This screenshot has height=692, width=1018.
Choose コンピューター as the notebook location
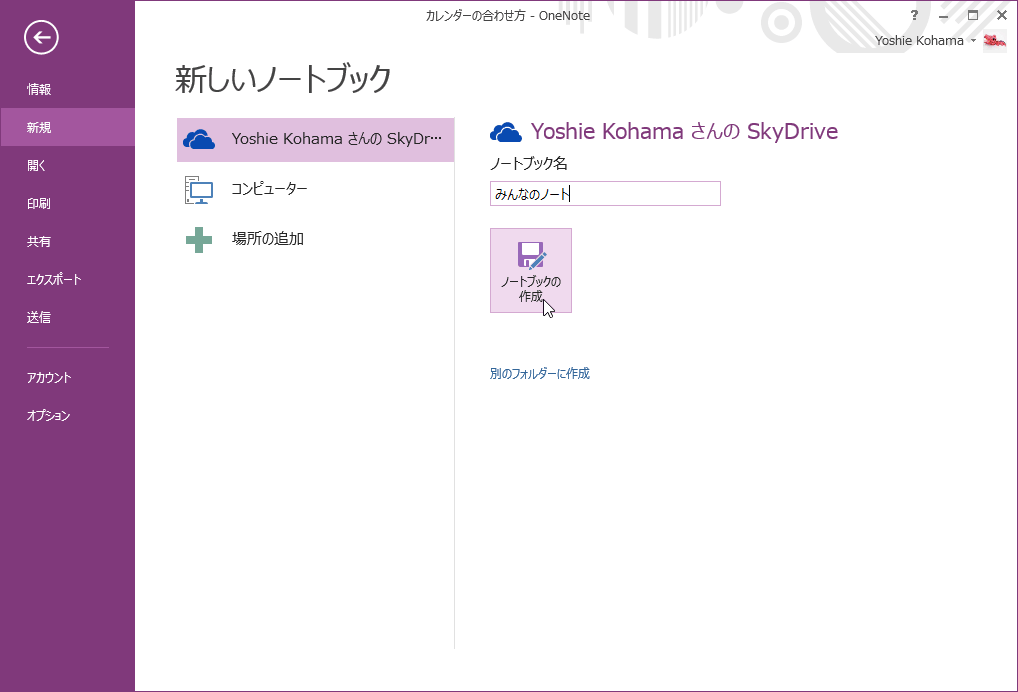coord(316,189)
